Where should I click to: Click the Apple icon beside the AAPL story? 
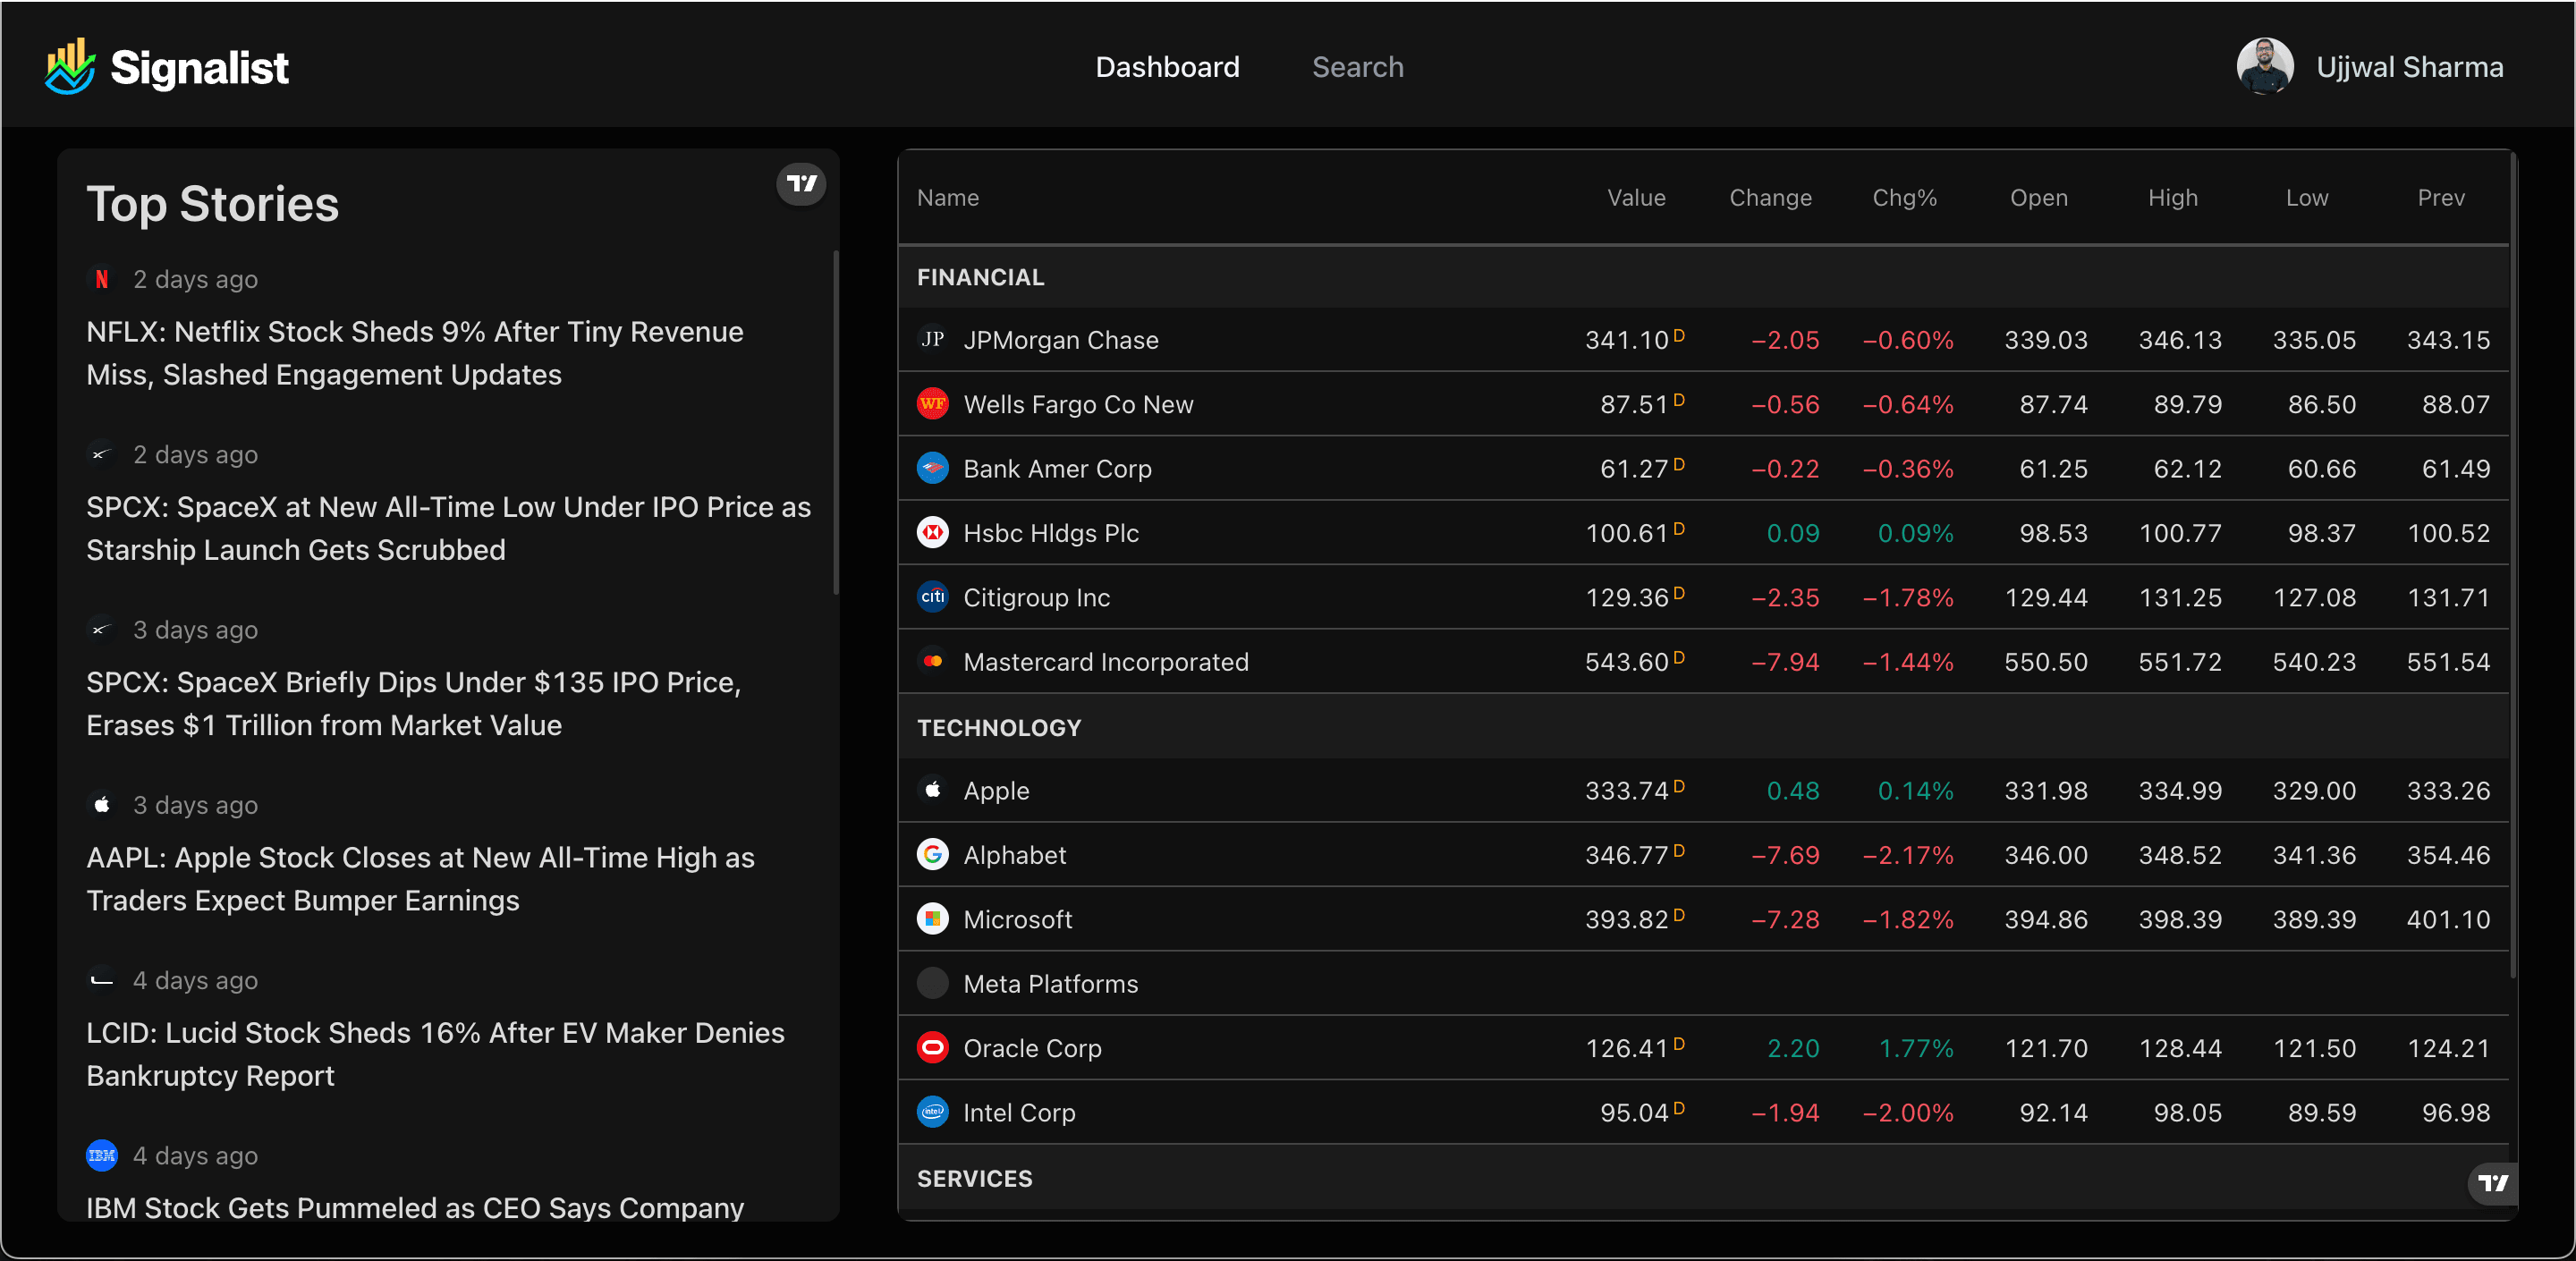click(x=101, y=804)
